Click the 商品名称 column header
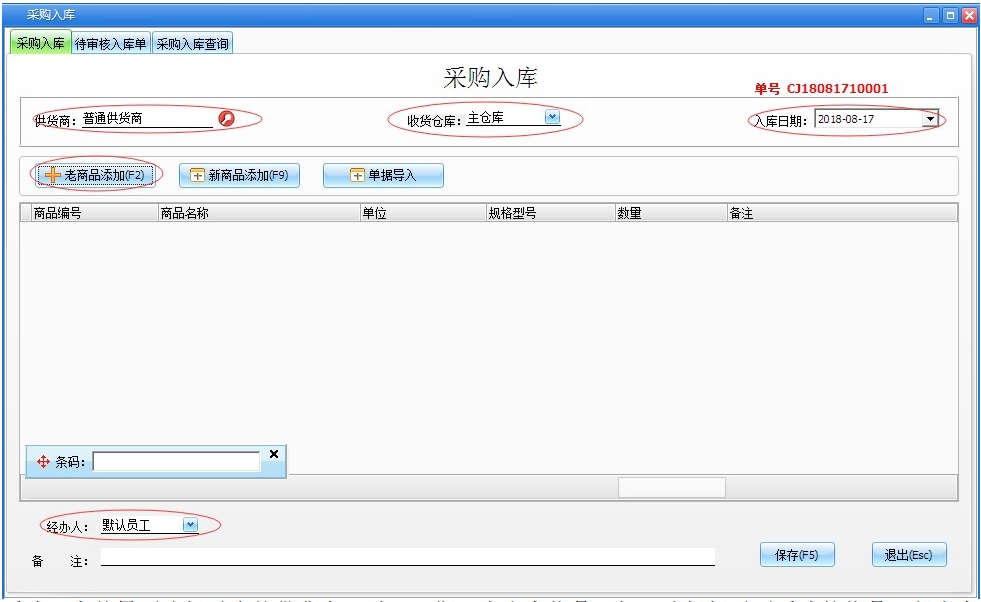 [259, 213]
